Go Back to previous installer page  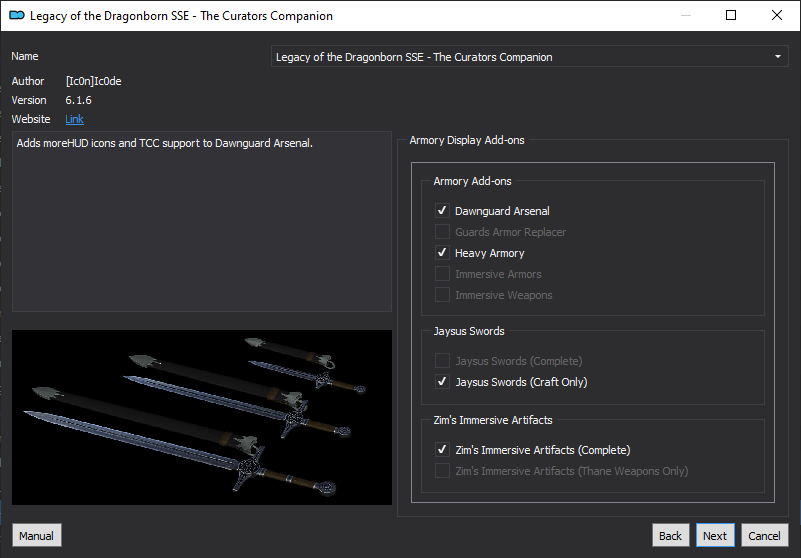pos(670,536)
